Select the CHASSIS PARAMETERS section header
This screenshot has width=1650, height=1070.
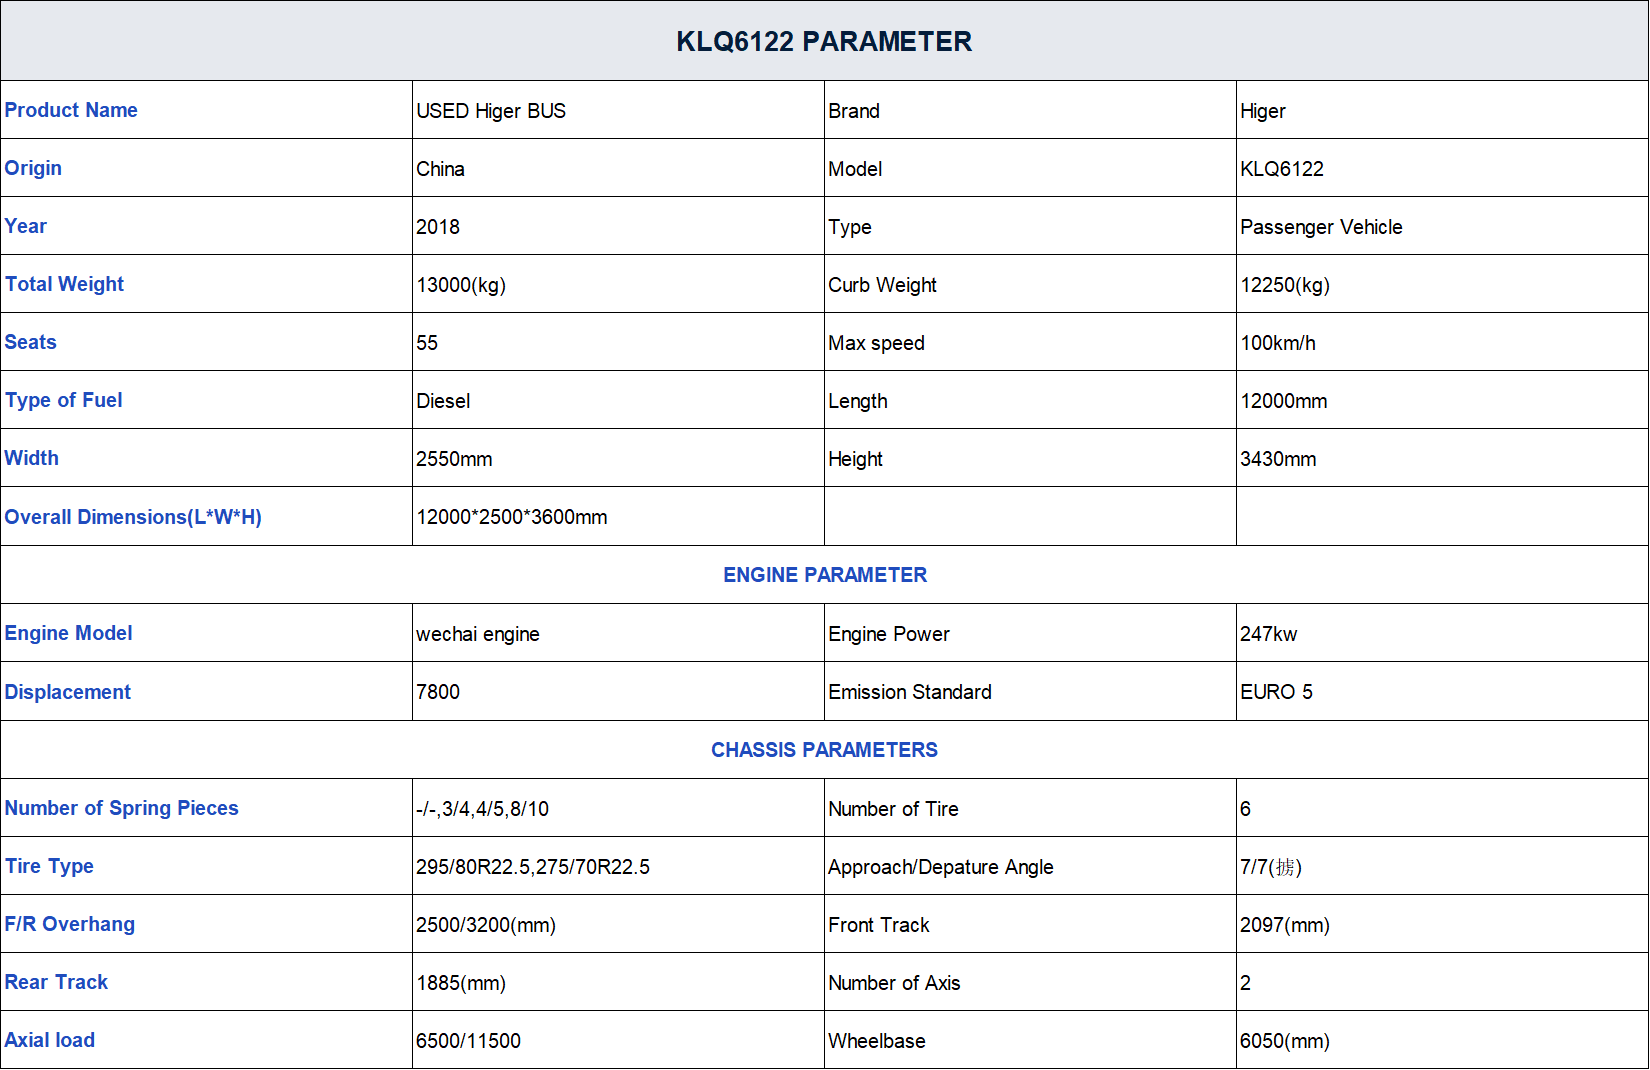pyautogui.click(x=824, y=750)
